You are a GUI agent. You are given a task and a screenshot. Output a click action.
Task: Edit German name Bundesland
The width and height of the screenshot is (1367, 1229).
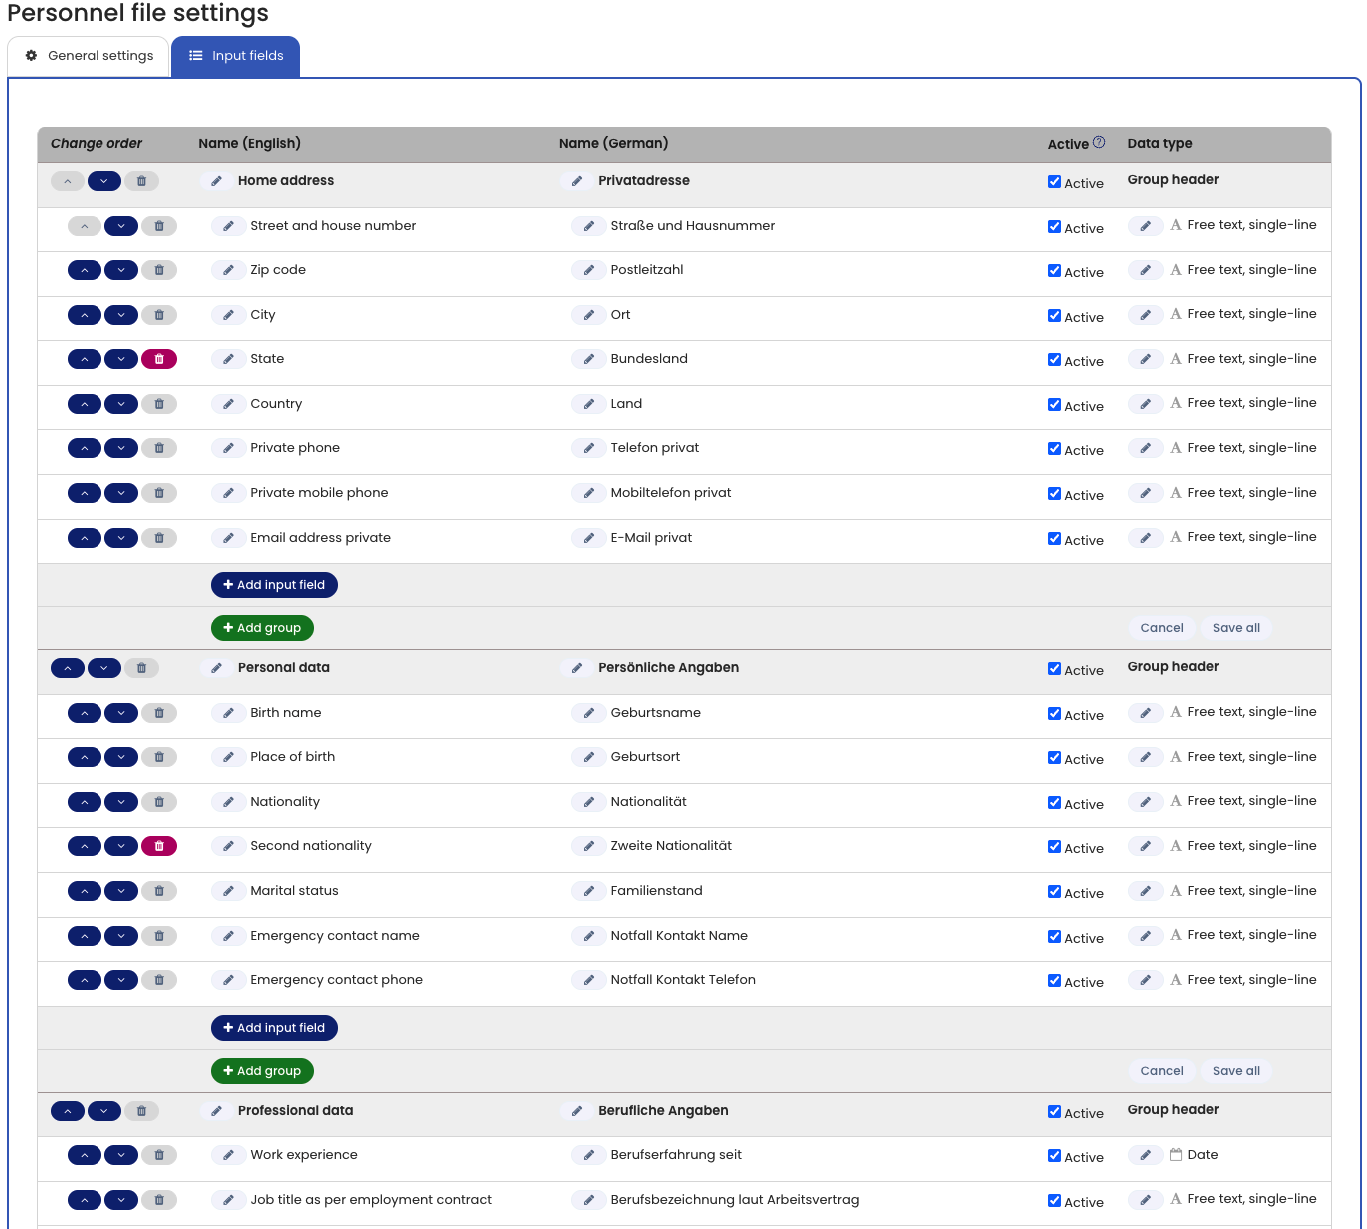tap(588, 359)
